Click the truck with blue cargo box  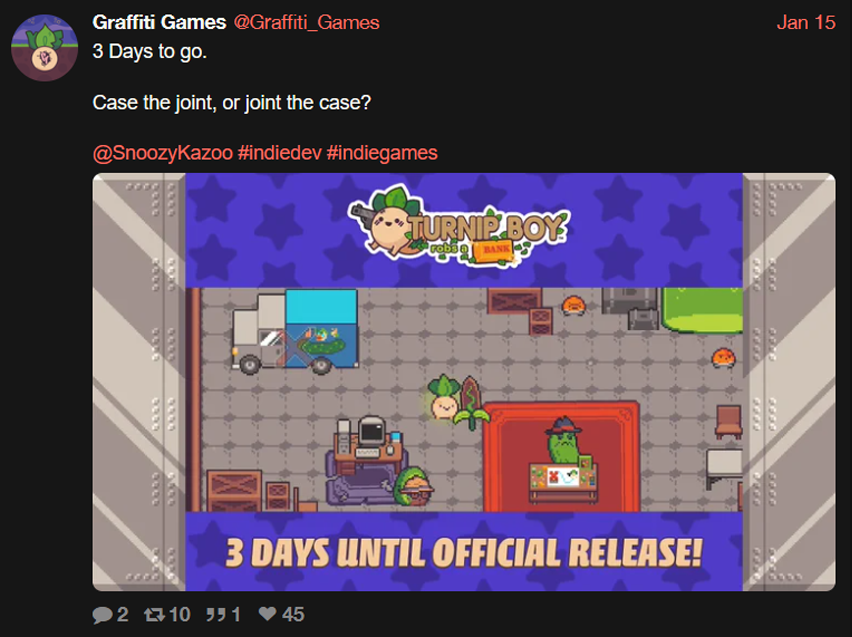(295, 332)
